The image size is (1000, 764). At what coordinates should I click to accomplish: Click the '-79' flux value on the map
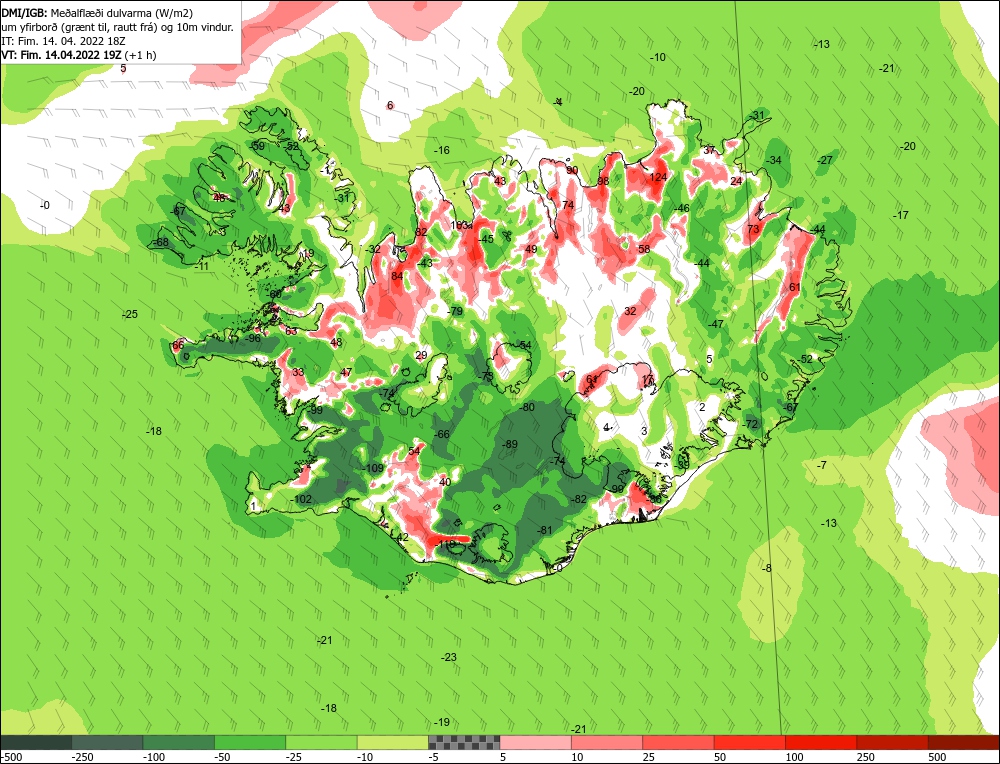point(455,311)
